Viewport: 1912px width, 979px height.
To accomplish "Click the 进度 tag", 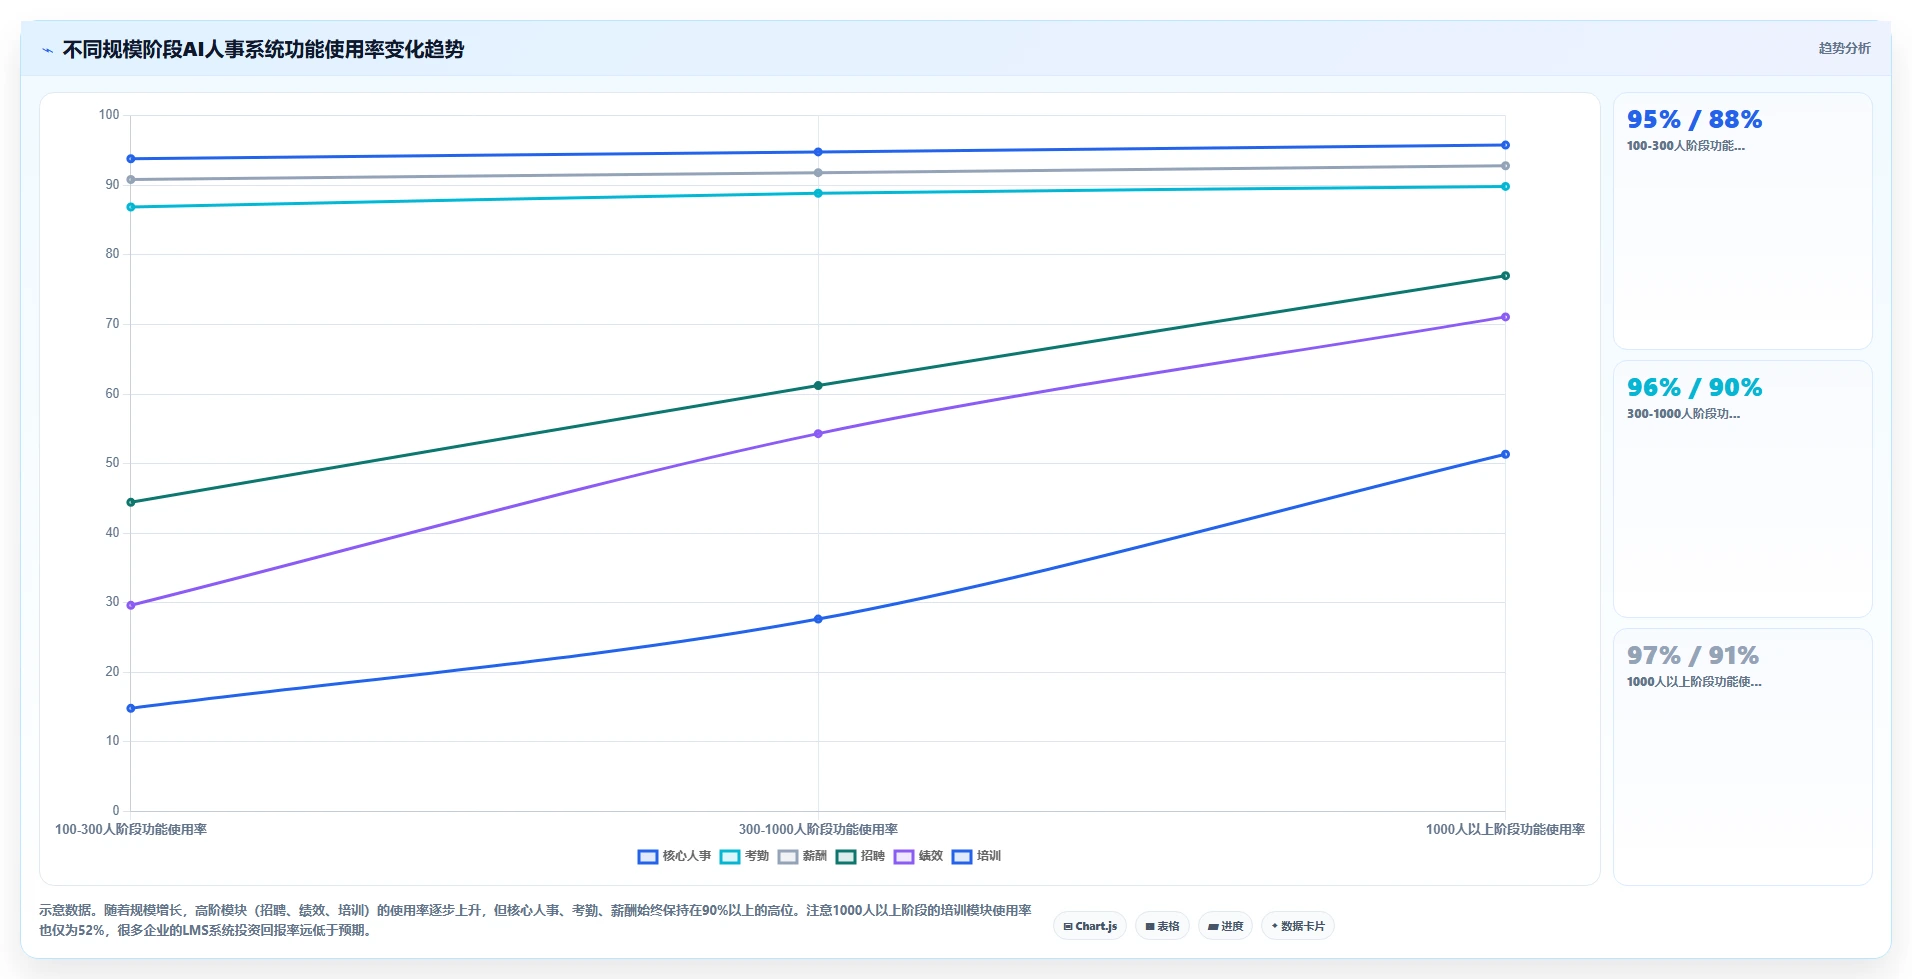I will click(x=1225, y=926).
